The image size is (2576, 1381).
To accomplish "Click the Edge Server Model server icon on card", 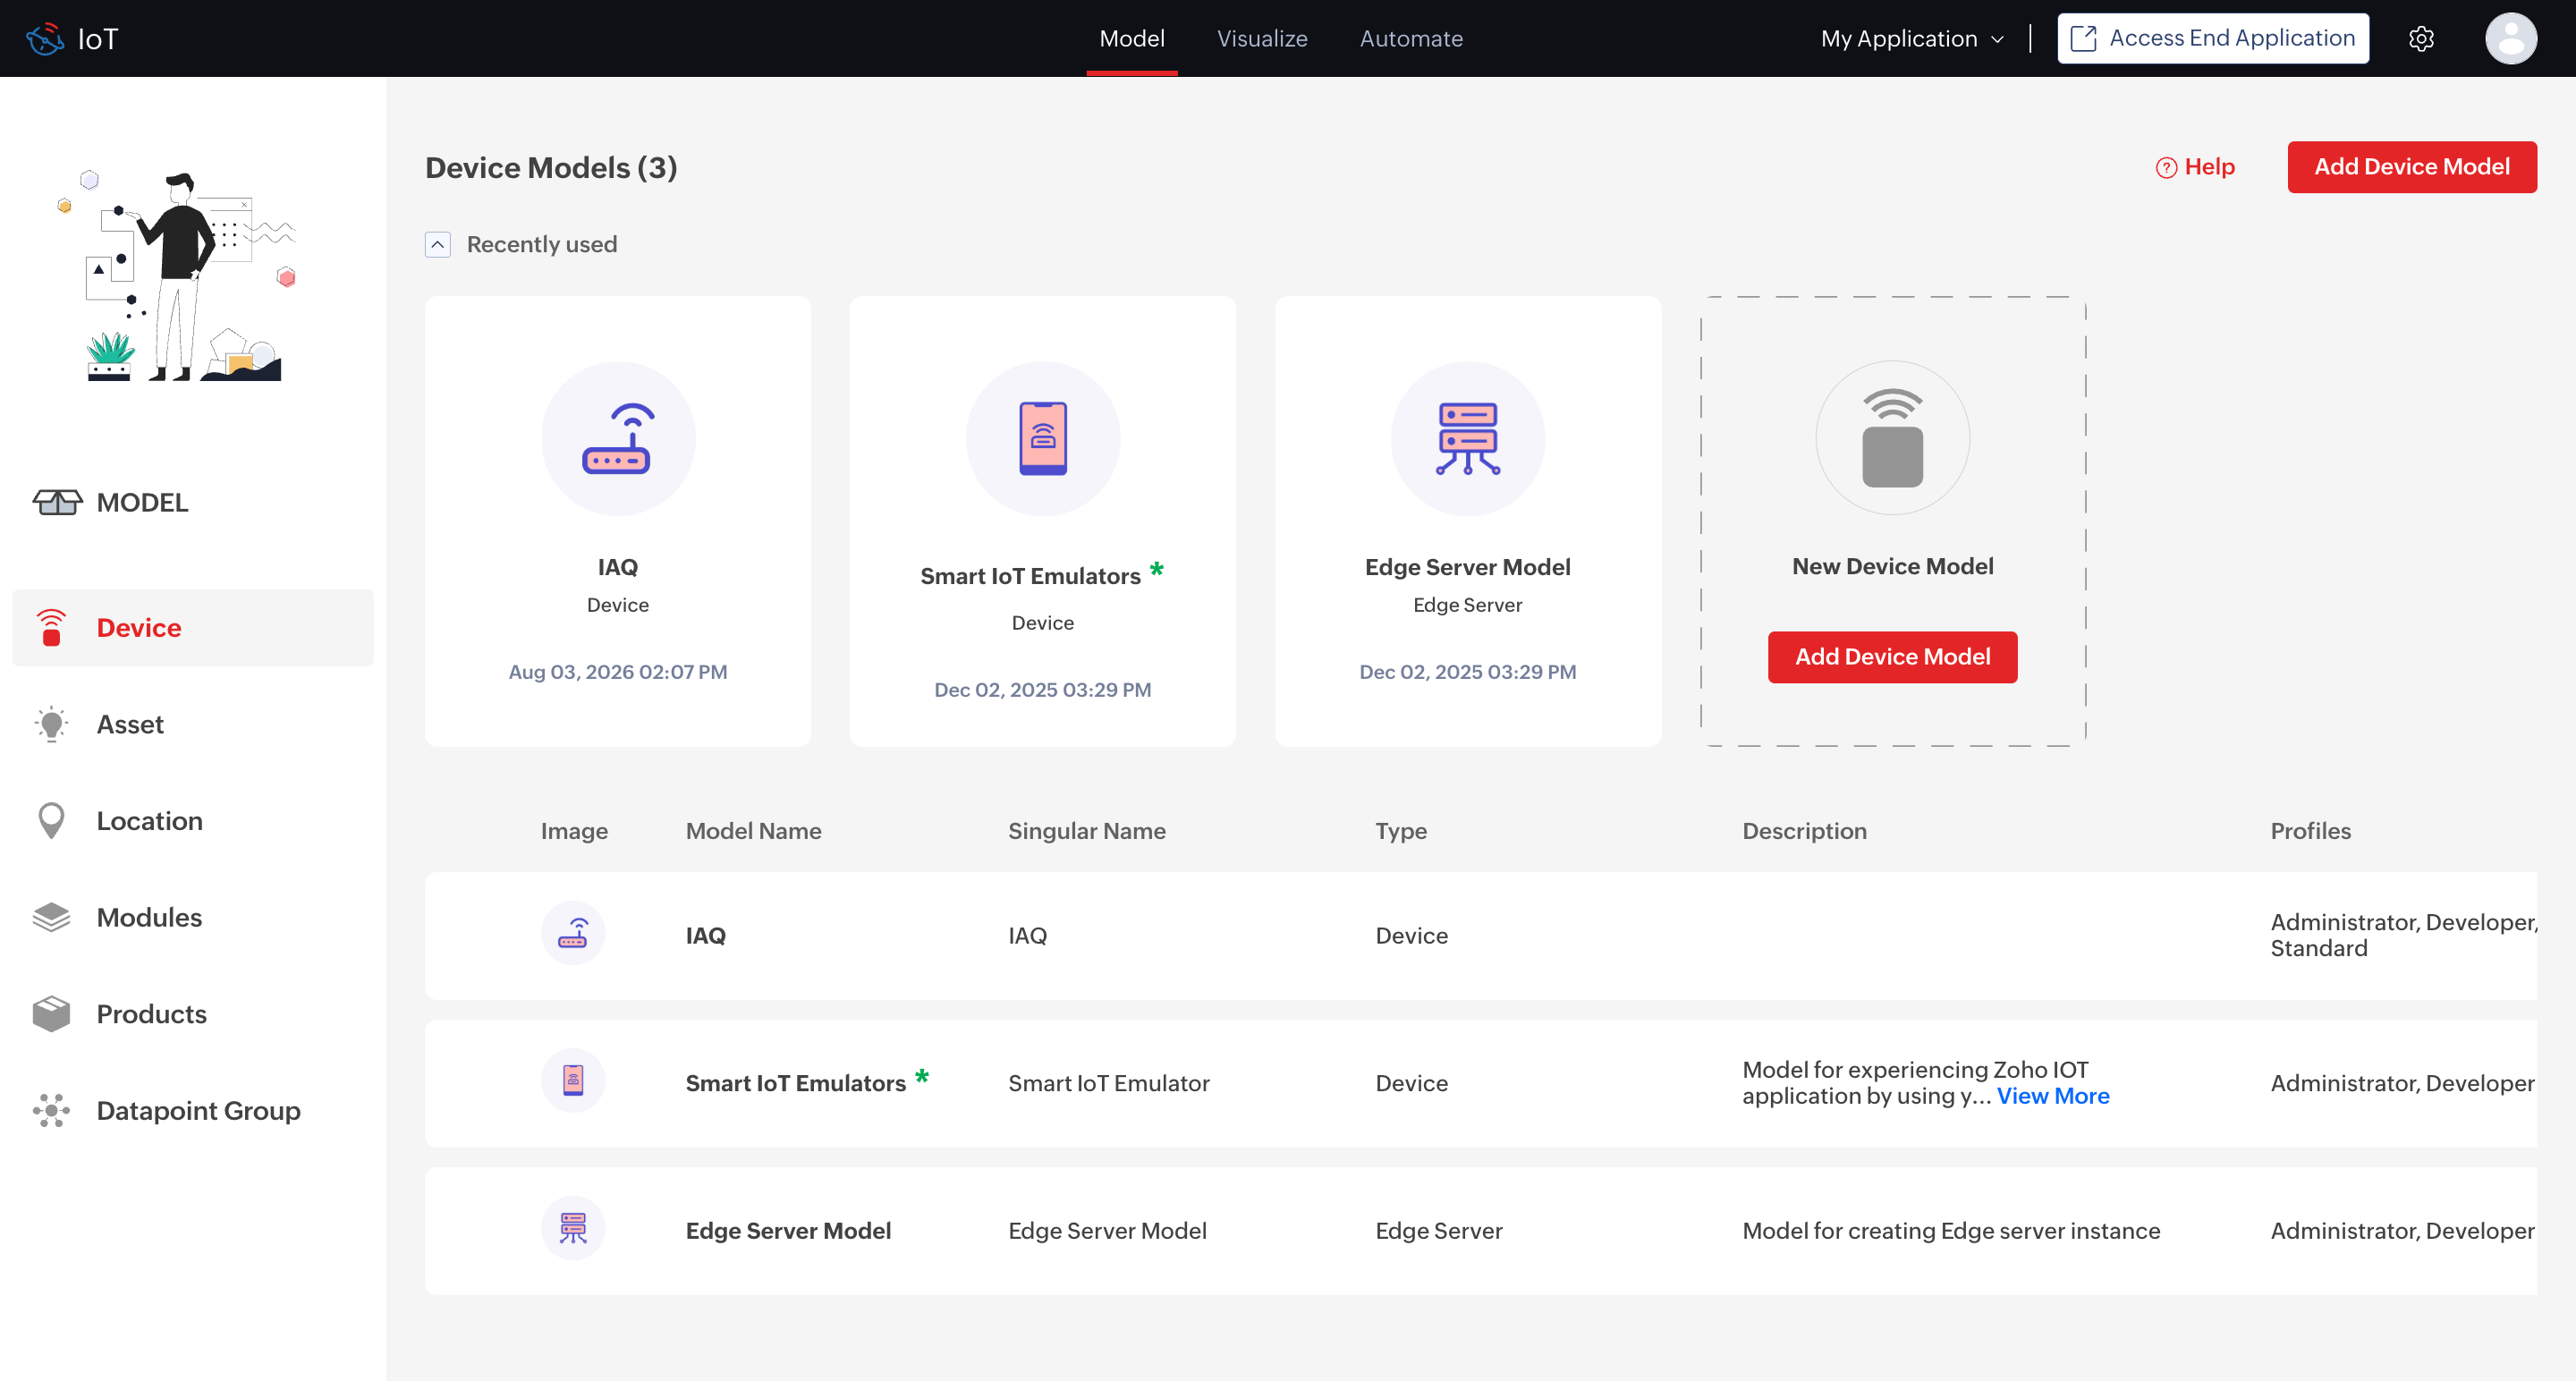I will 1468,438.
